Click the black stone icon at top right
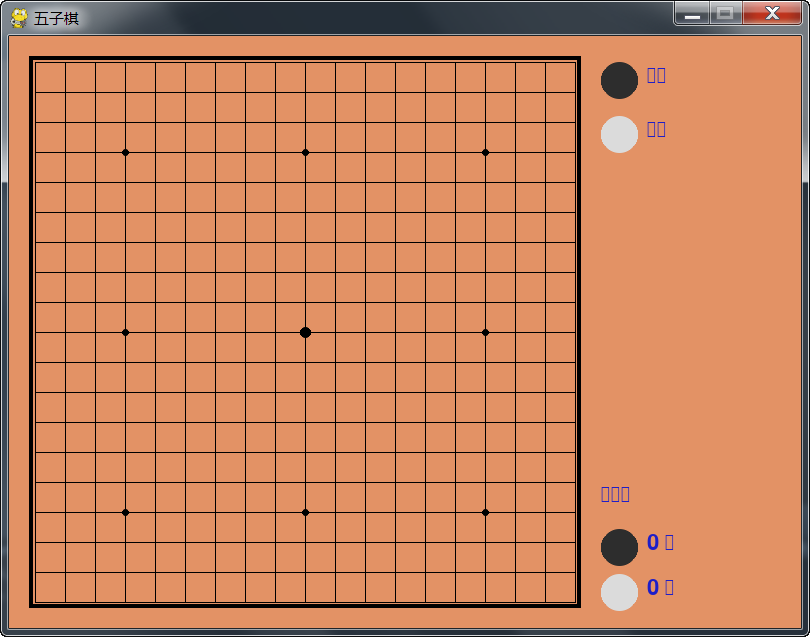 619,81
